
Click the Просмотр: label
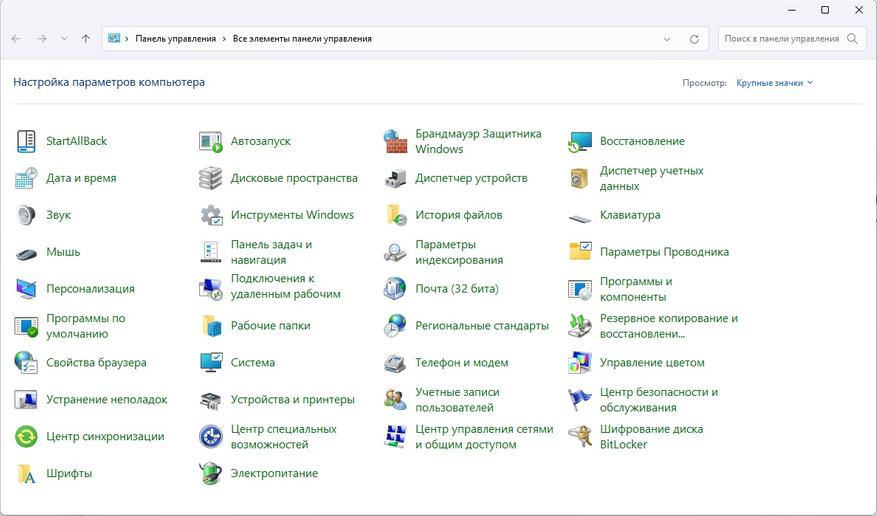point(704,83)
